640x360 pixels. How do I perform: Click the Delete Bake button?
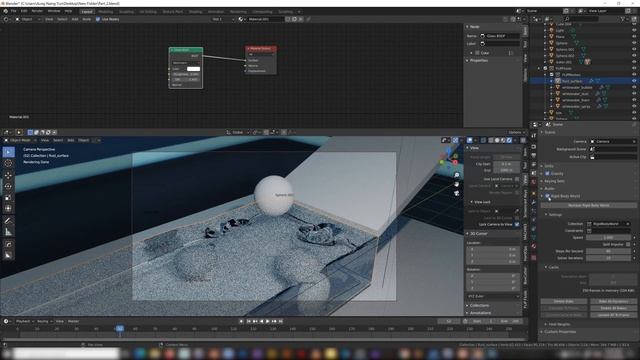point(564,302)
